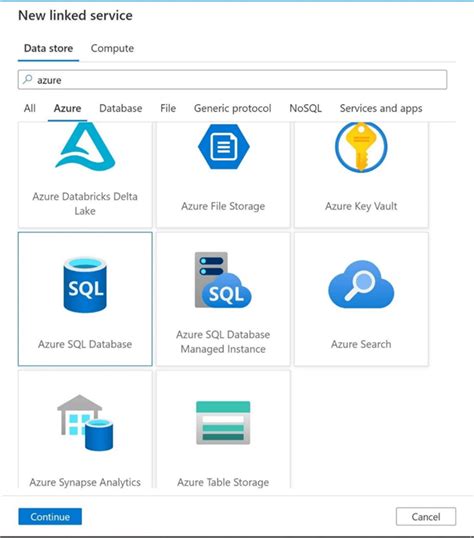Click the "Azure File Storage" label
Image resolution: width=474 pixels, height=538 pixels.
click(223, 206)
